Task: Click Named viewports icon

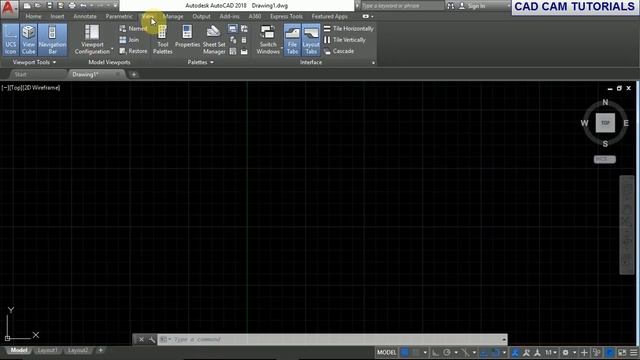Action: tap(133, 29)
